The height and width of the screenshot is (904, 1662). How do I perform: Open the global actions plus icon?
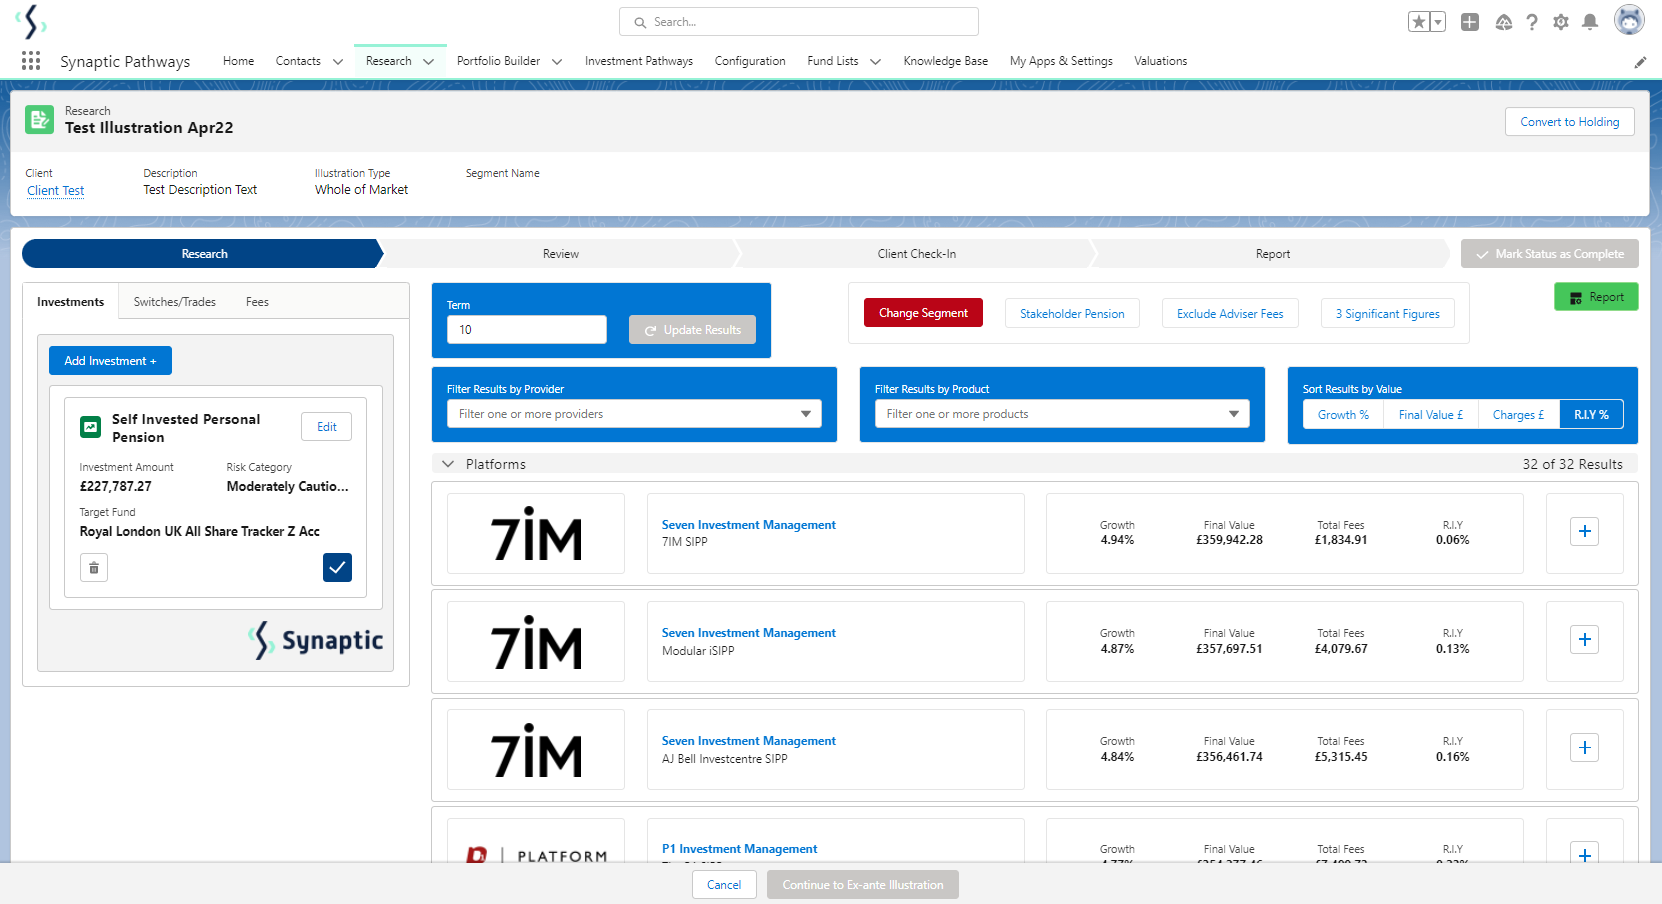pos(1470,22)
